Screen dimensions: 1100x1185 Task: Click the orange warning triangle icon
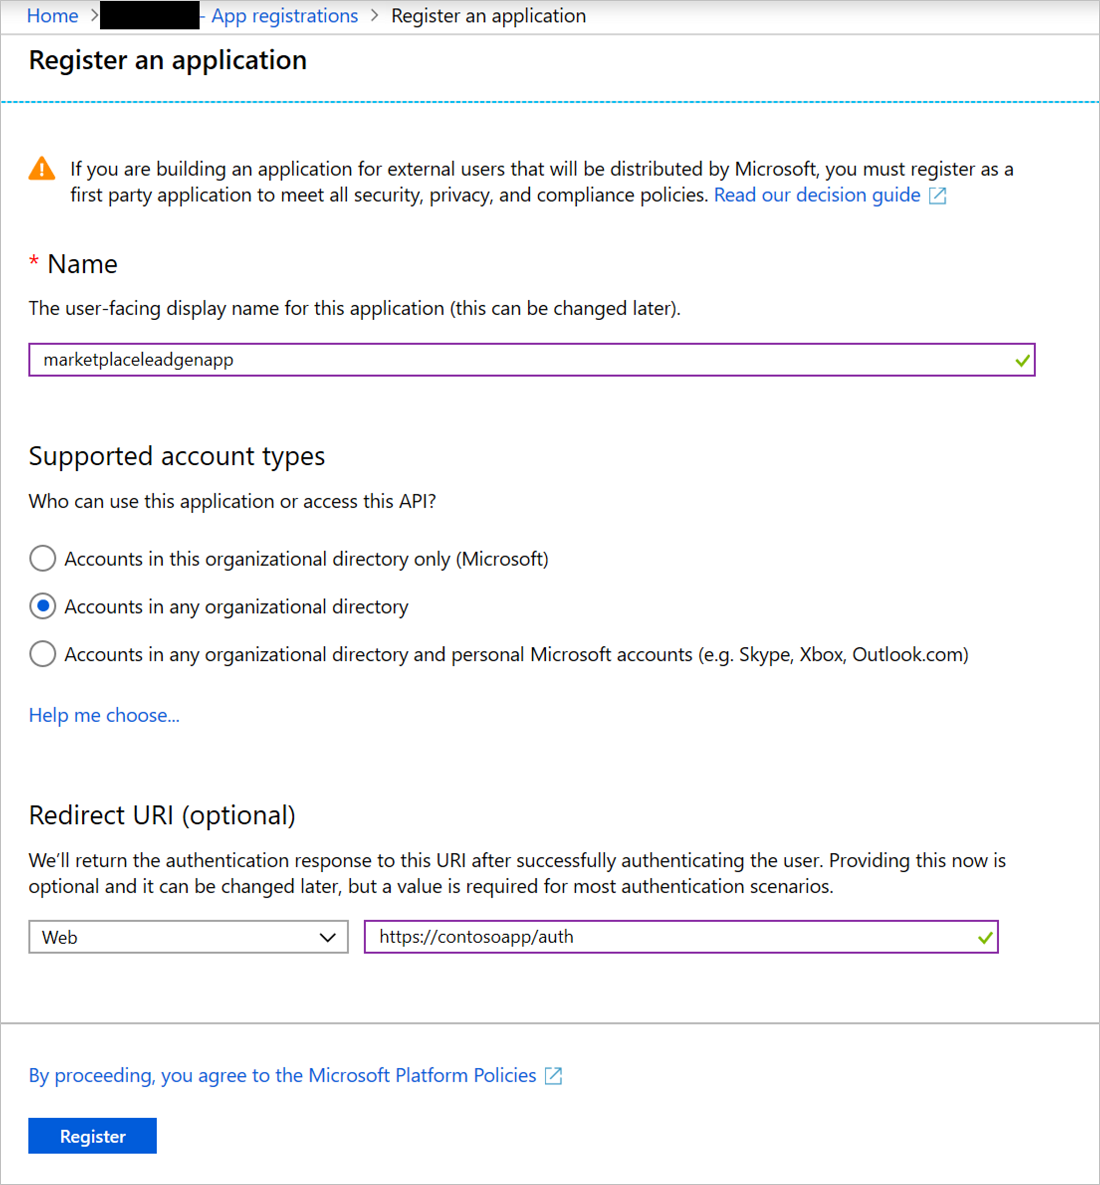(42, 169)
